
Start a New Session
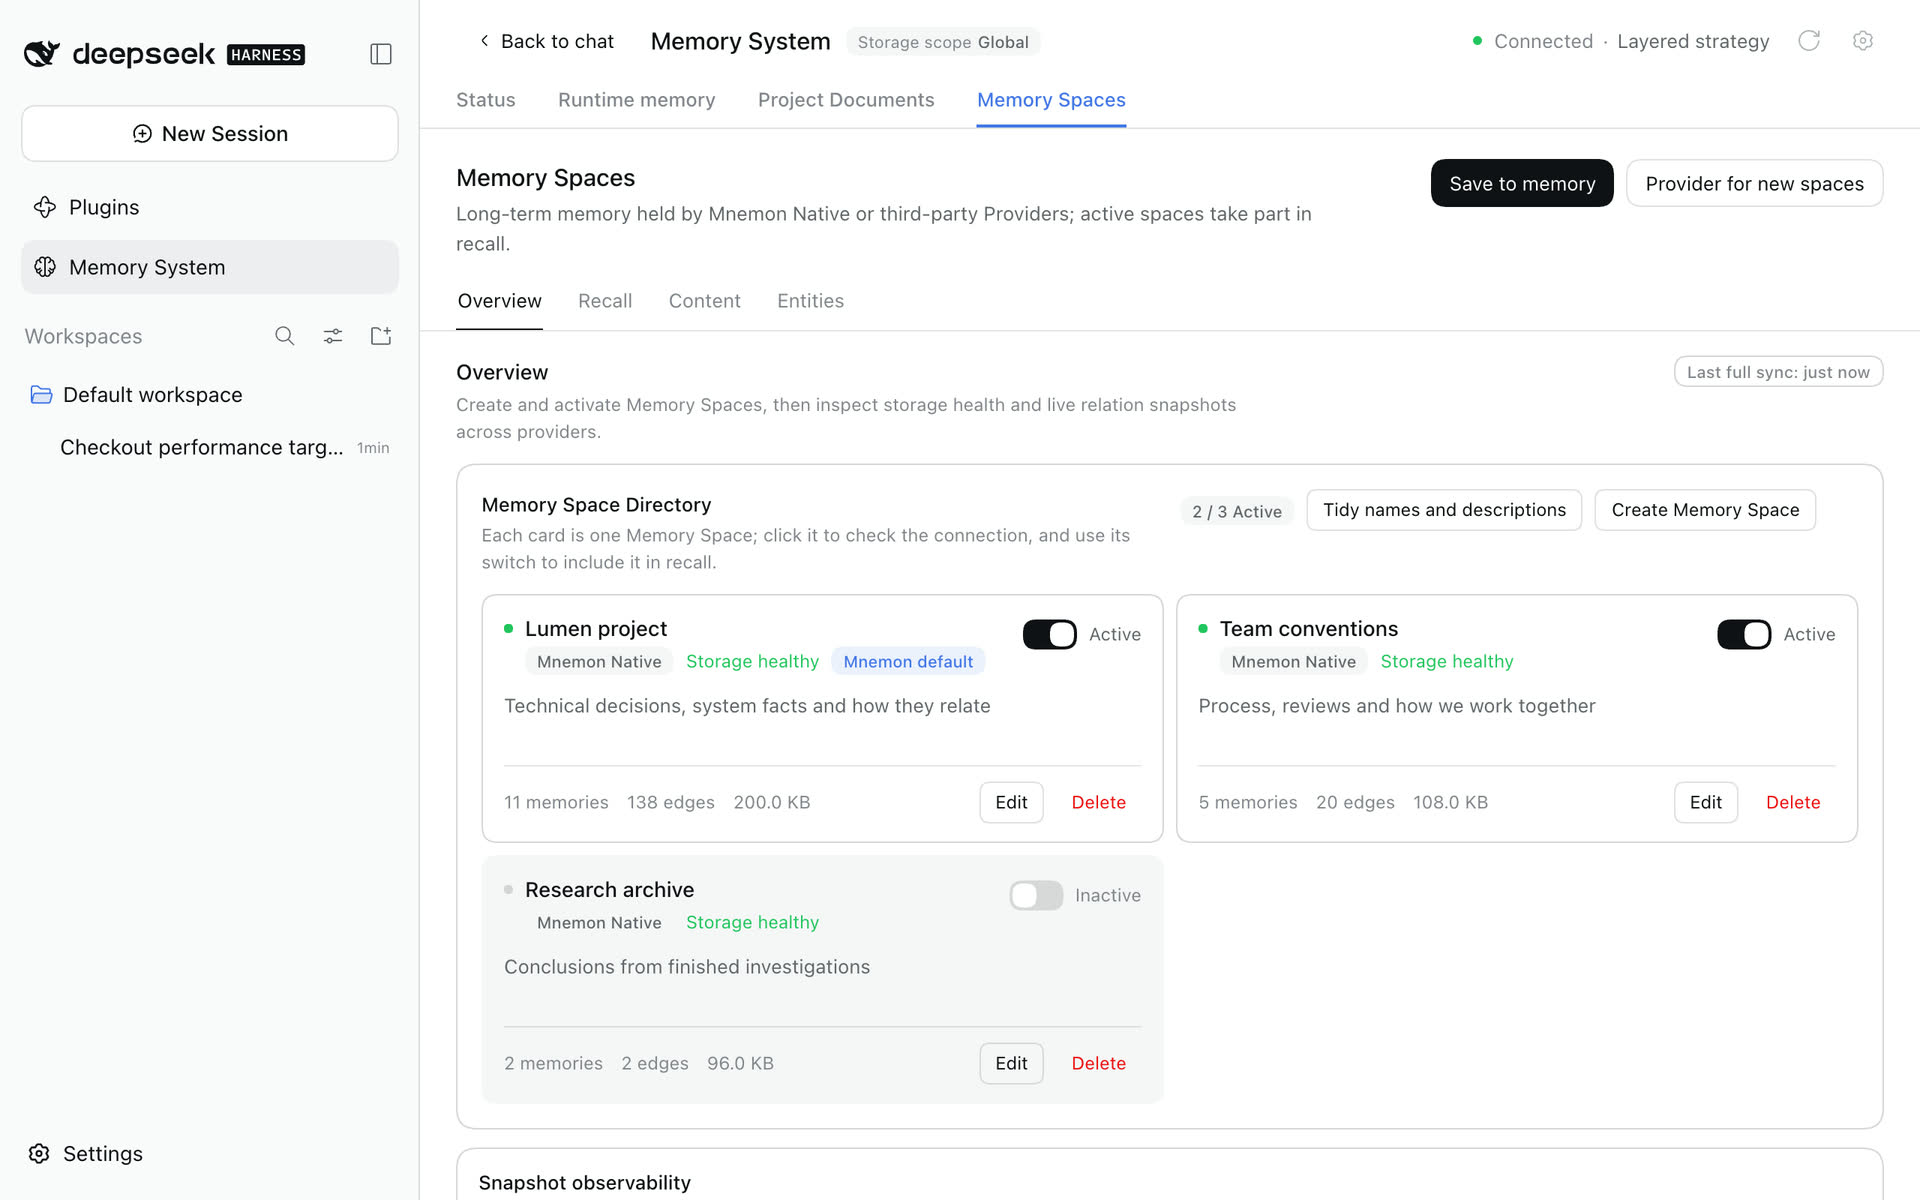[x=210, y=134]
